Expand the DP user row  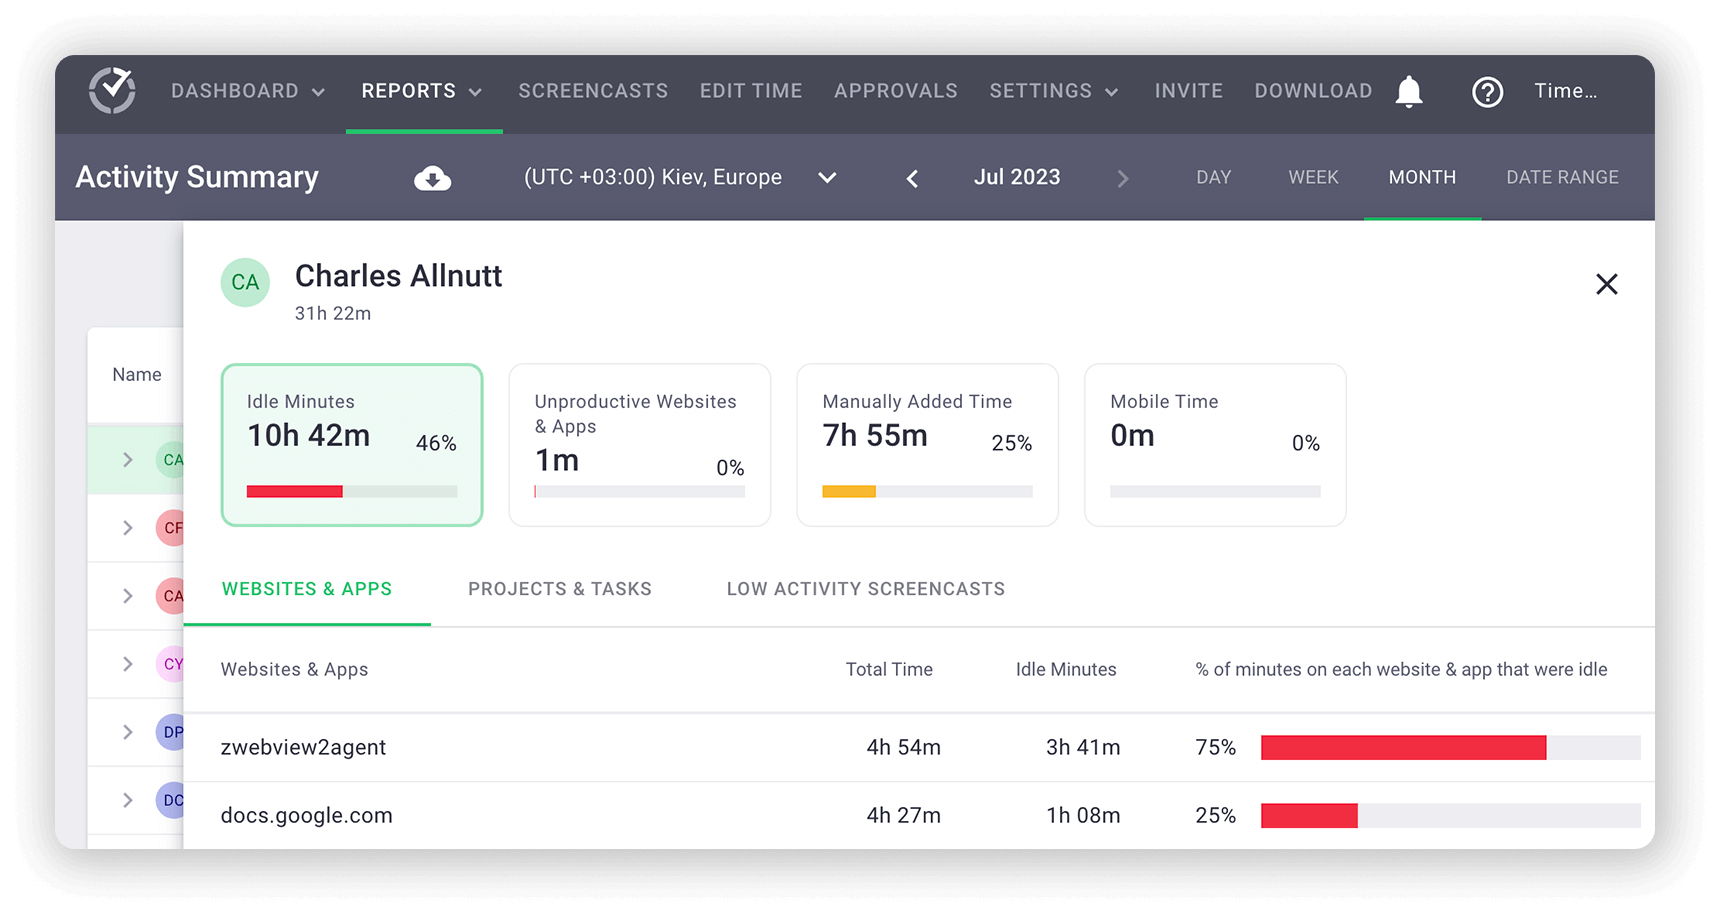click(x=128, y=731)
